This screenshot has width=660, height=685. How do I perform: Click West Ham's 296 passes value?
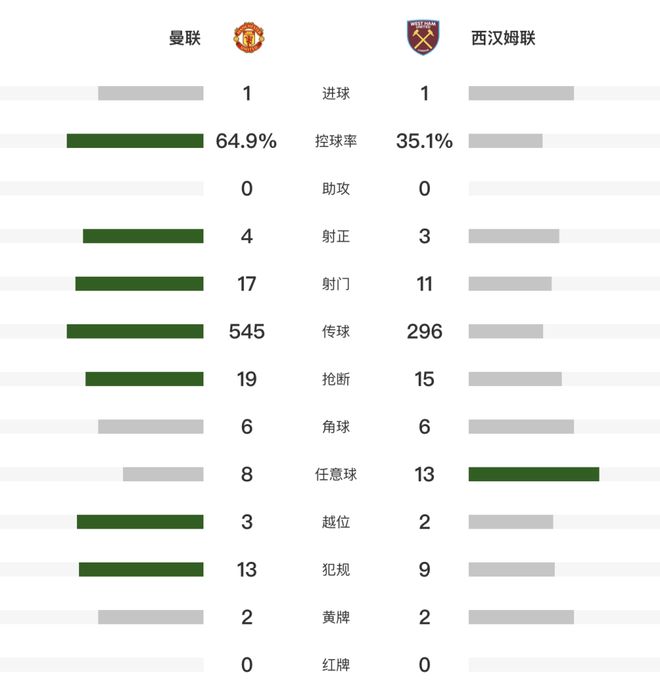point(424,331)
